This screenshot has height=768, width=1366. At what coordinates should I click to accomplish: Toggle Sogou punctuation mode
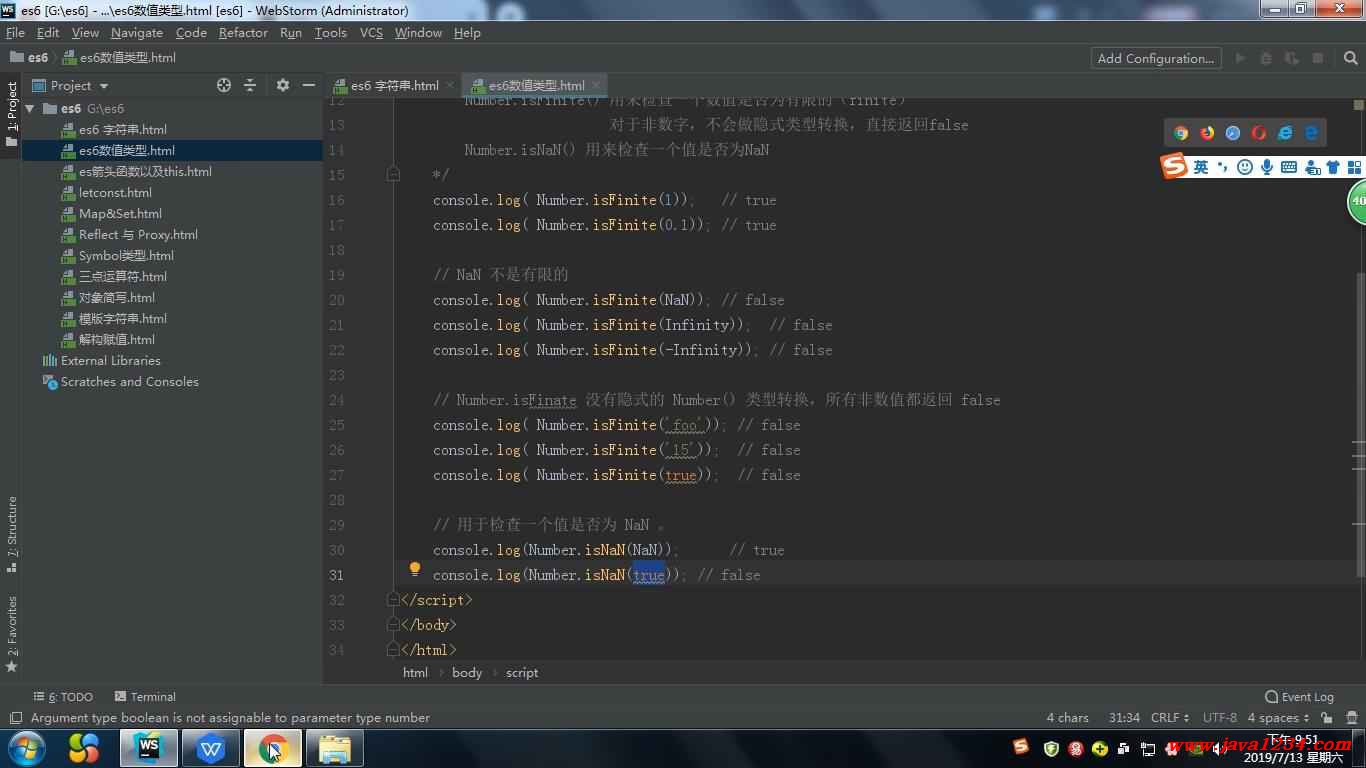click(1222, 167)
